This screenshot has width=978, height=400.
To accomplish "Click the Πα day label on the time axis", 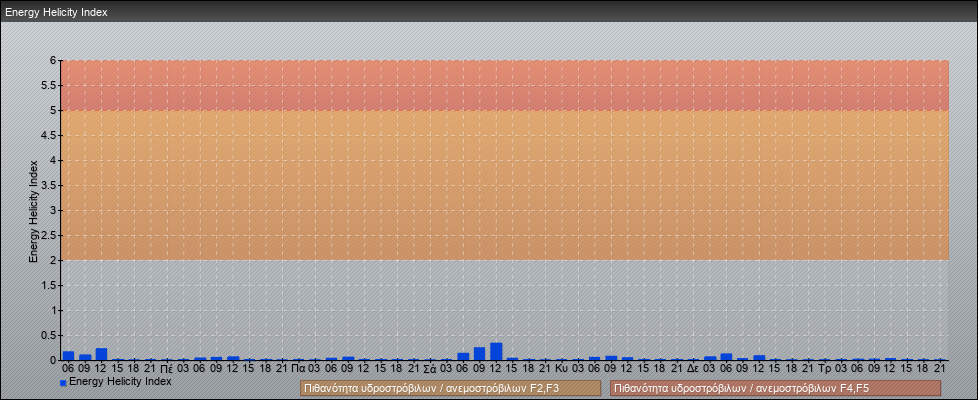I will 298,369.
